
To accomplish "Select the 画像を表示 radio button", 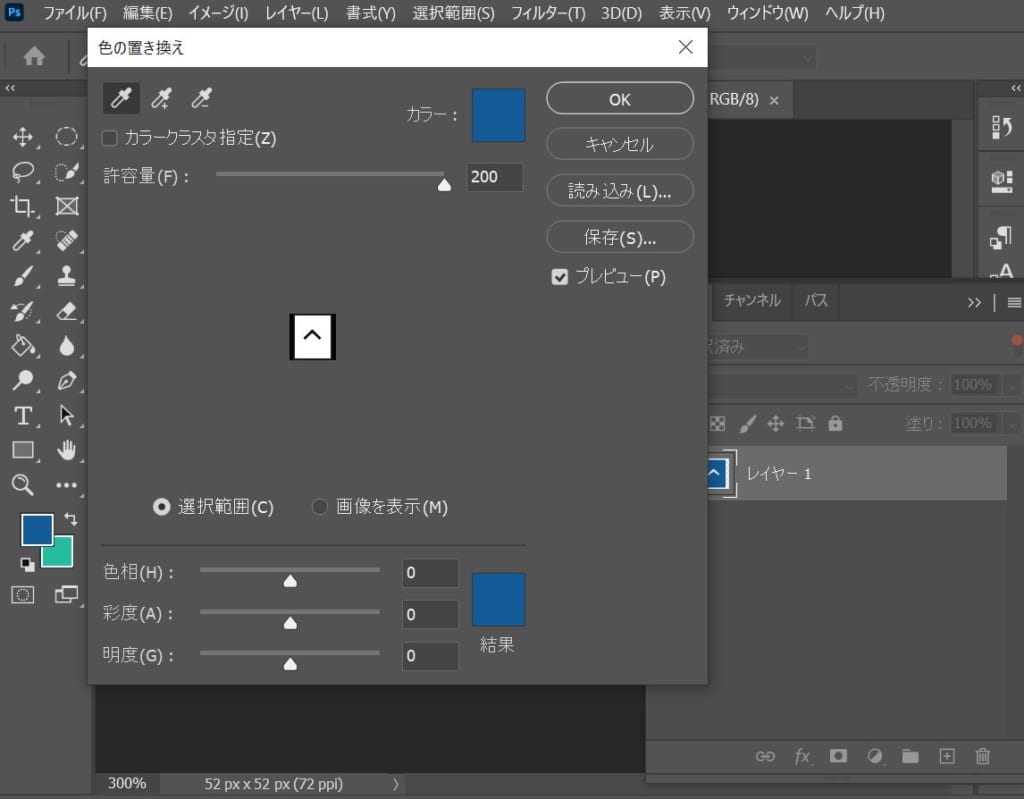I will pos(320,507).
